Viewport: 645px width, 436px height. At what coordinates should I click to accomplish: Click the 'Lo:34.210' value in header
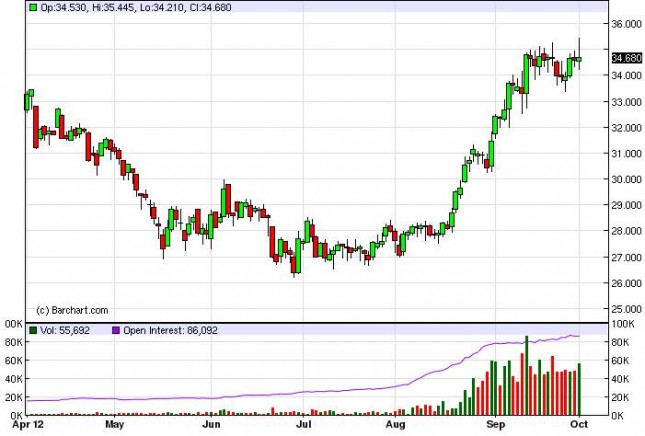pos(162,7)
